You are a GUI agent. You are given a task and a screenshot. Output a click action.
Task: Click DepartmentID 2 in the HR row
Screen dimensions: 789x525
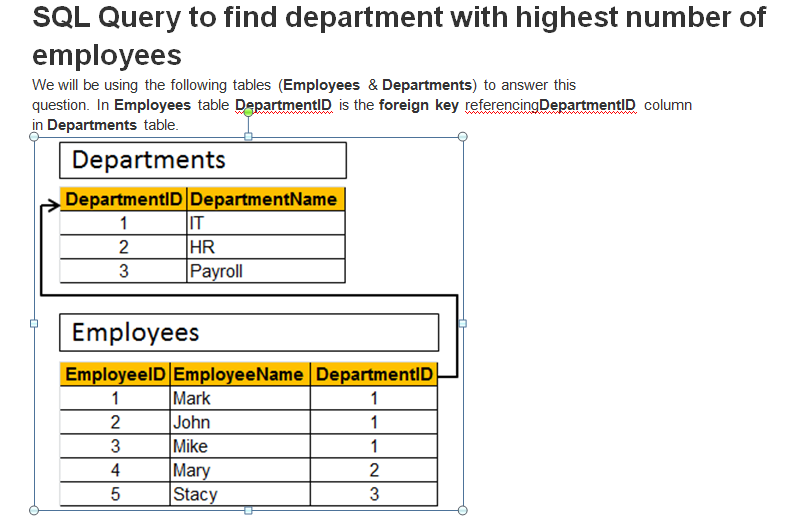(123, 247)
